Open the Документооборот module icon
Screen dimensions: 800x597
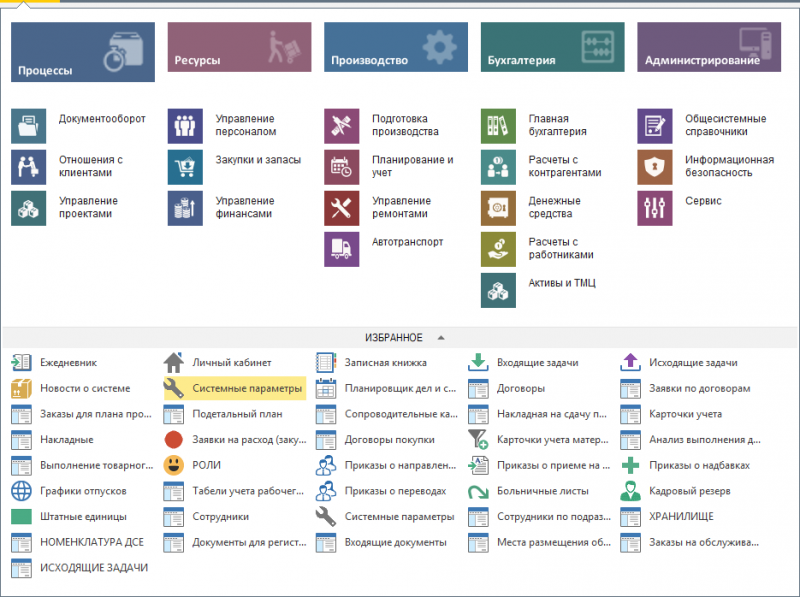pos(29,126)
